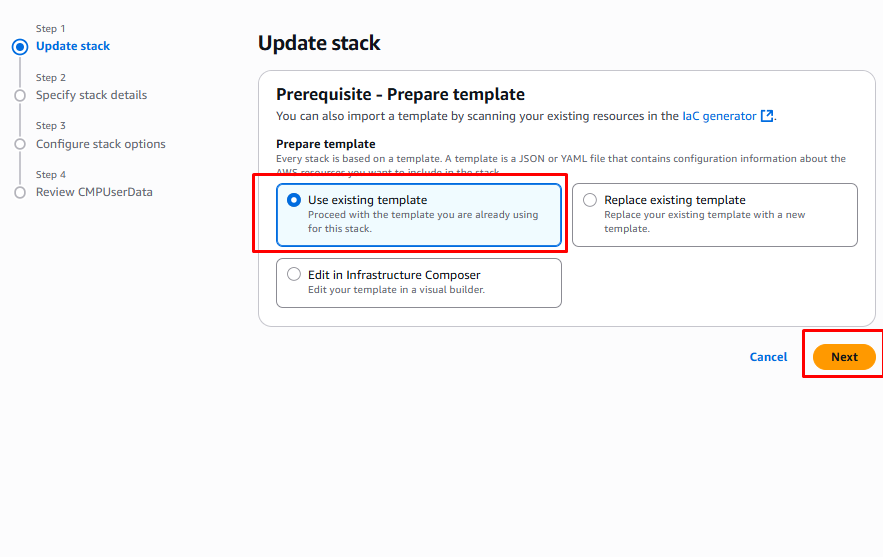Click the Prerequisite - Prepare template heading

pos(400,95)
